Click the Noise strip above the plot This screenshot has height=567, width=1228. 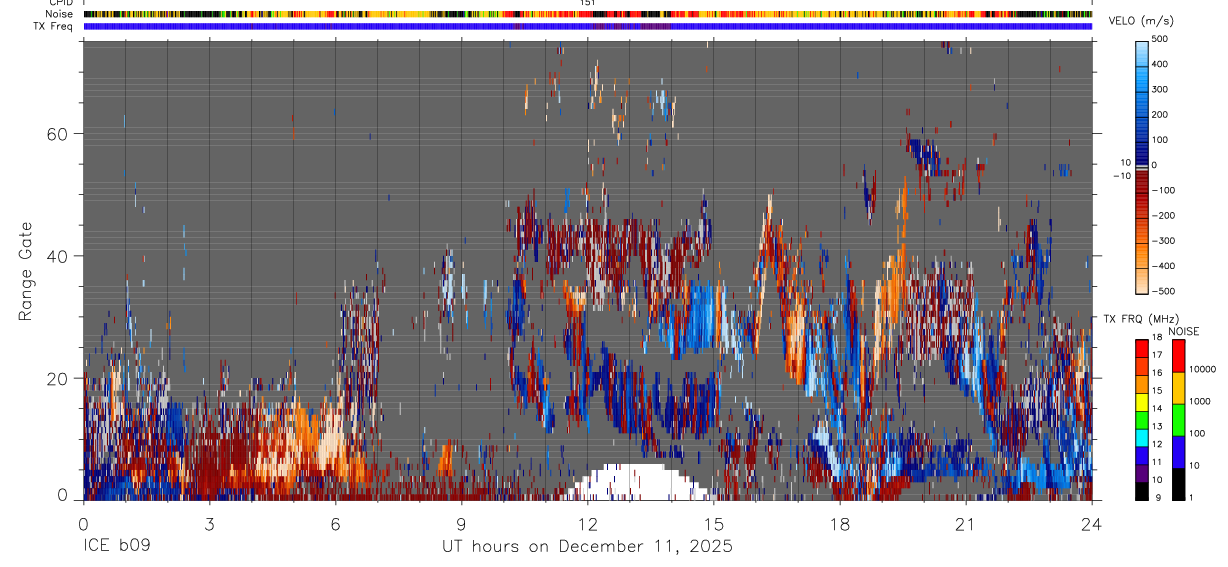(588, 14)
